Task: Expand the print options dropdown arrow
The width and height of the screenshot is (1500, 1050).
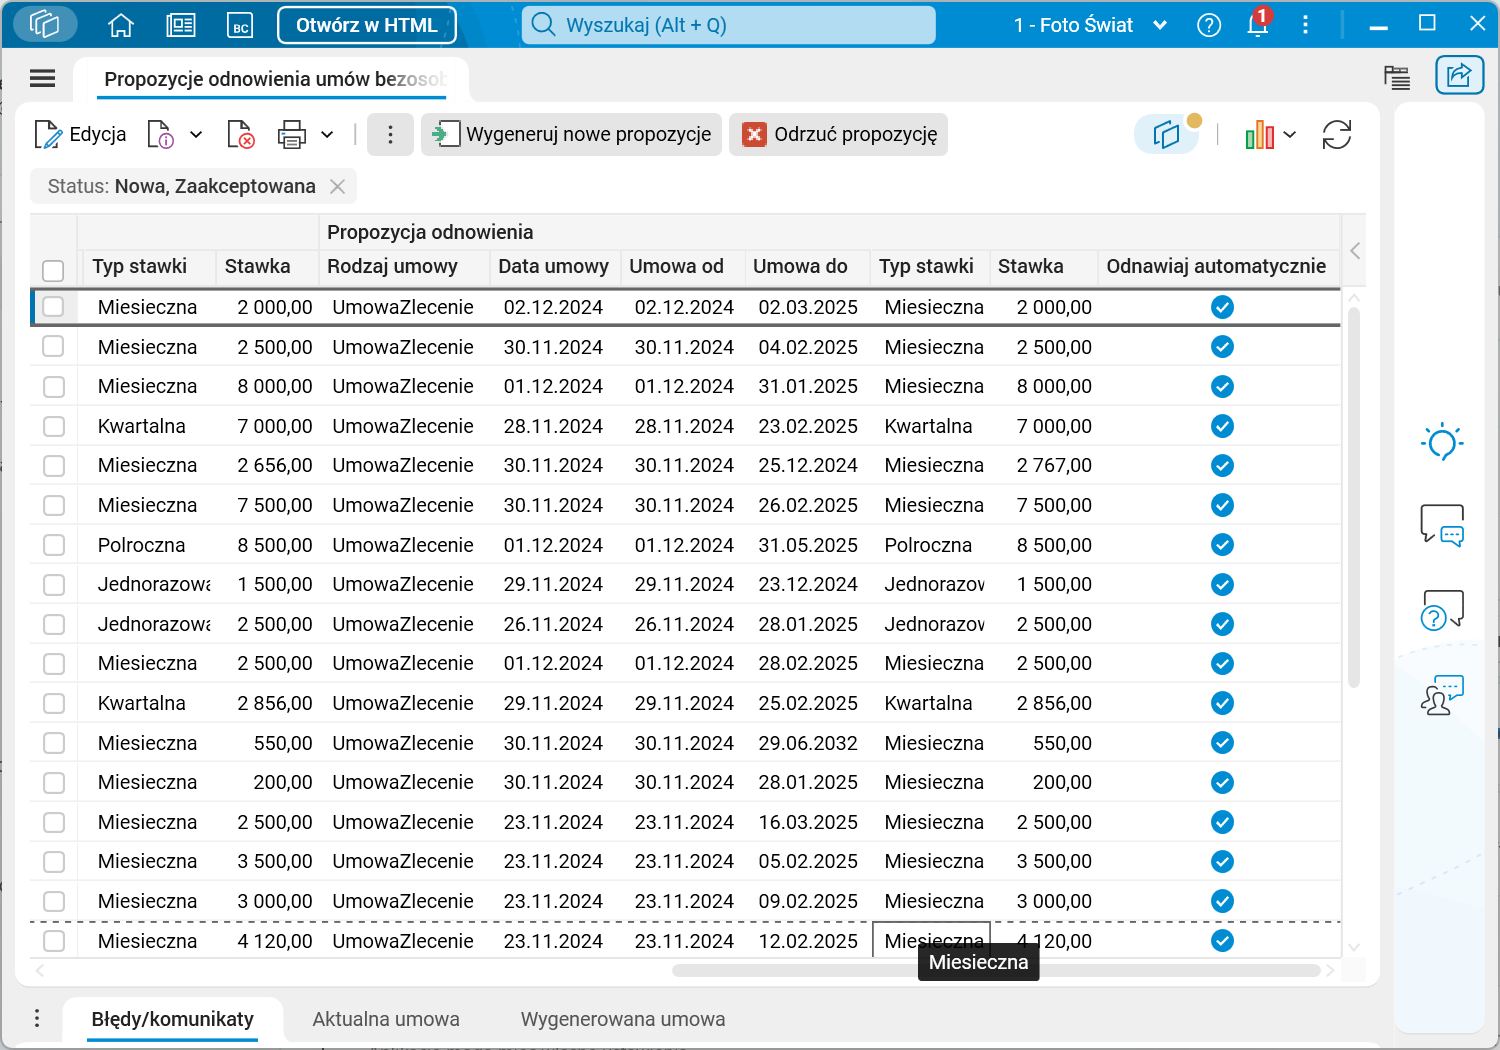Action: coord(327,135)
